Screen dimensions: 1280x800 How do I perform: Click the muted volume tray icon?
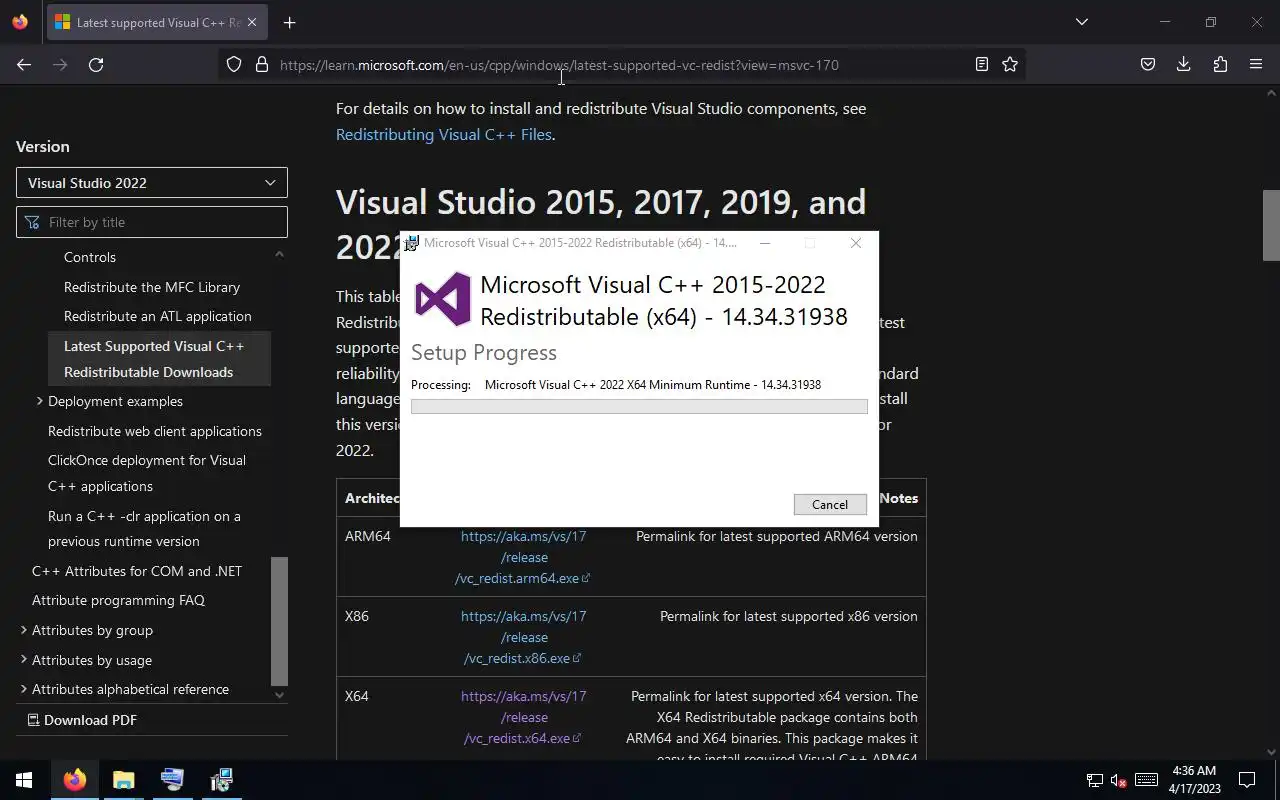click(x=1119, y=780)
